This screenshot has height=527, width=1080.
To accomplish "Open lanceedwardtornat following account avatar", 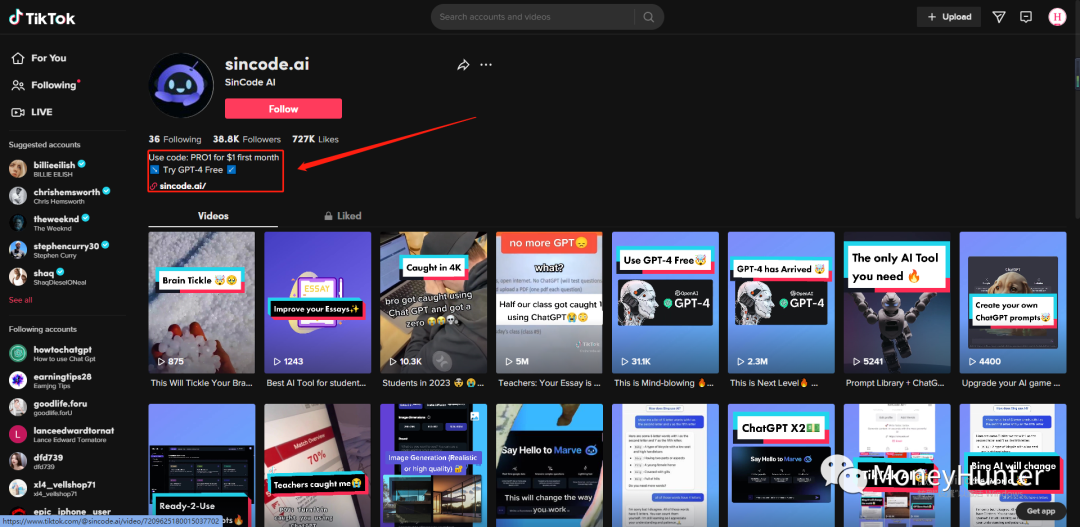I will (18, 435).
